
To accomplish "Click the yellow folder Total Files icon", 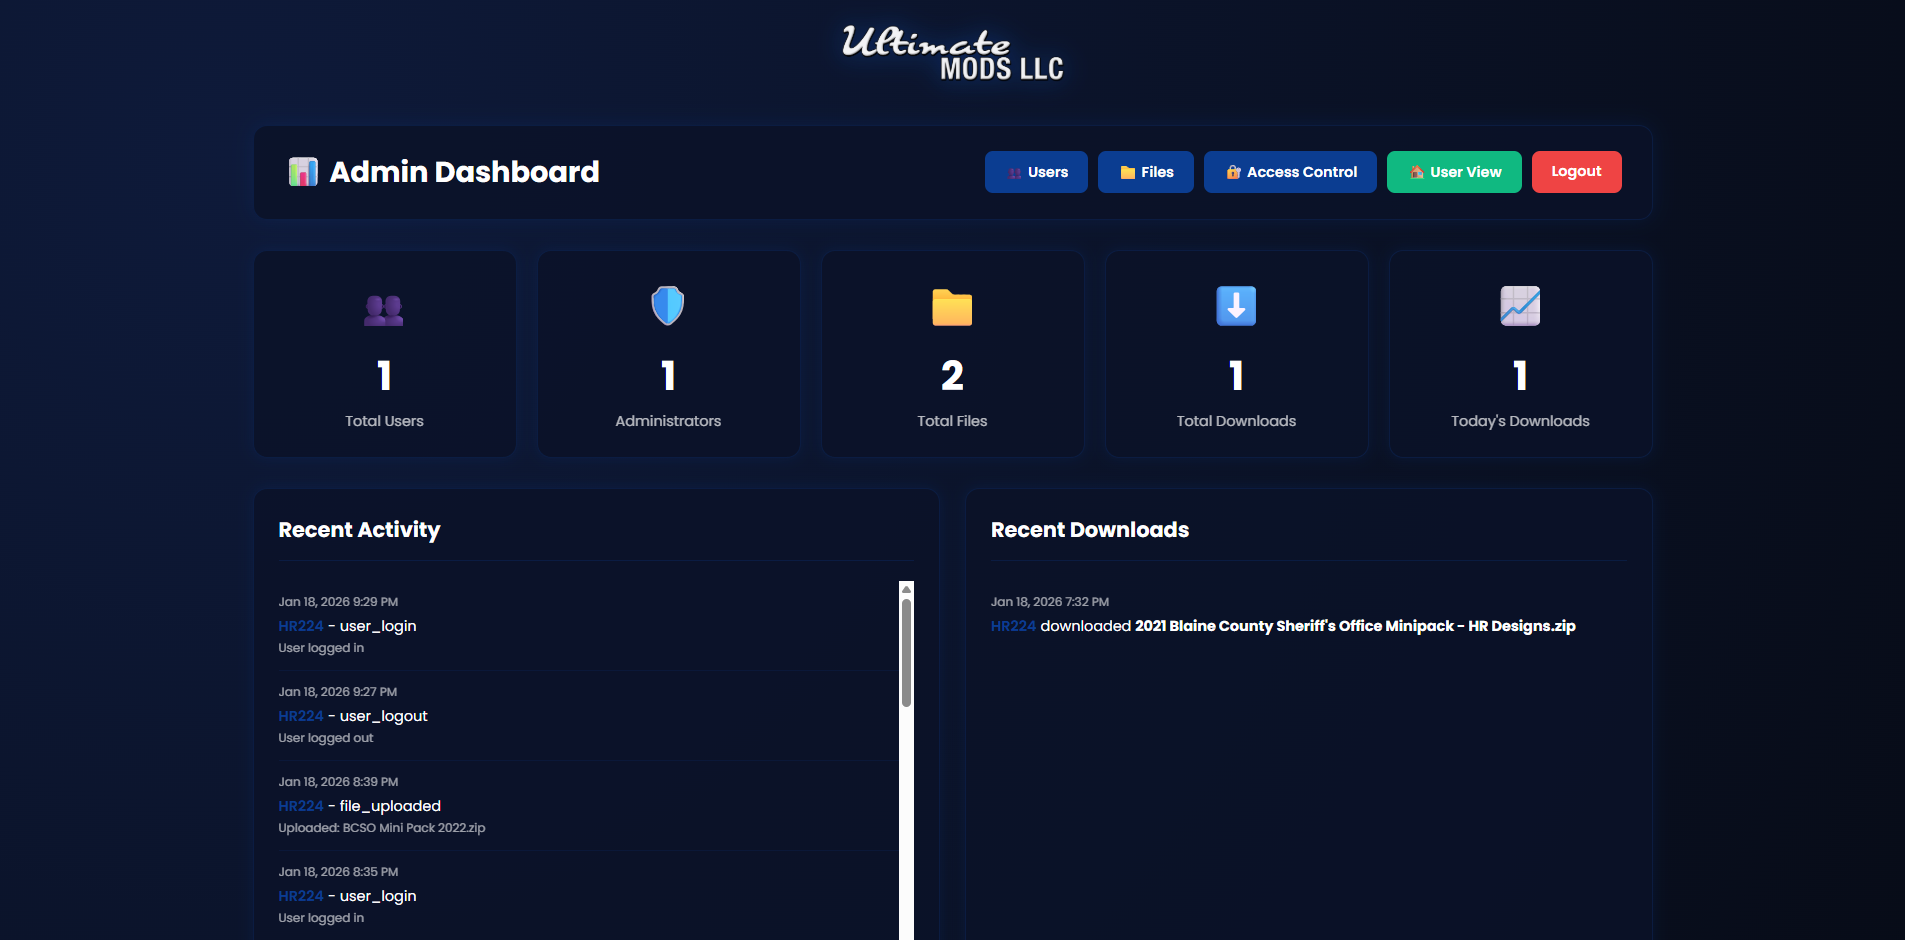I will click(952, 307).
